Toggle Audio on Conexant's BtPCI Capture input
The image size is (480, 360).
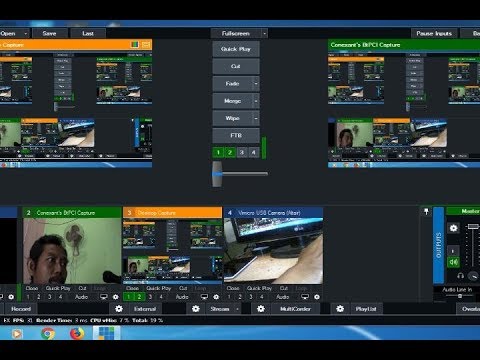tap(81, 297)
